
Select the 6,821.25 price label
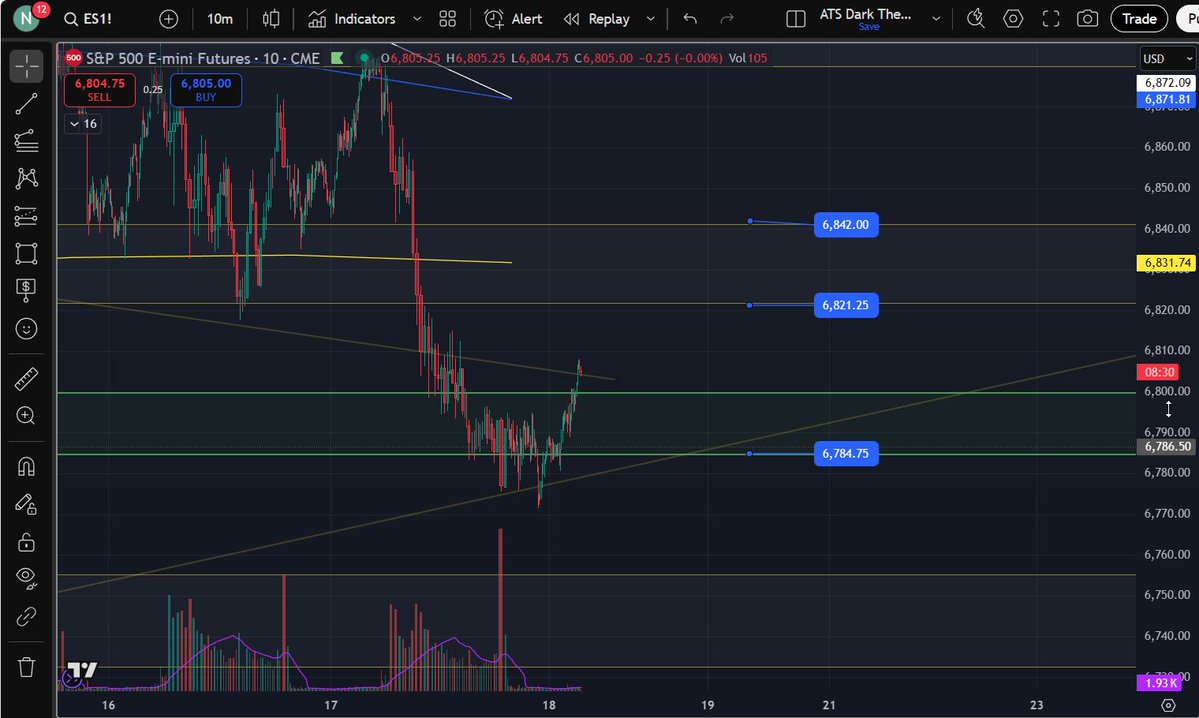tap(846, 305)
